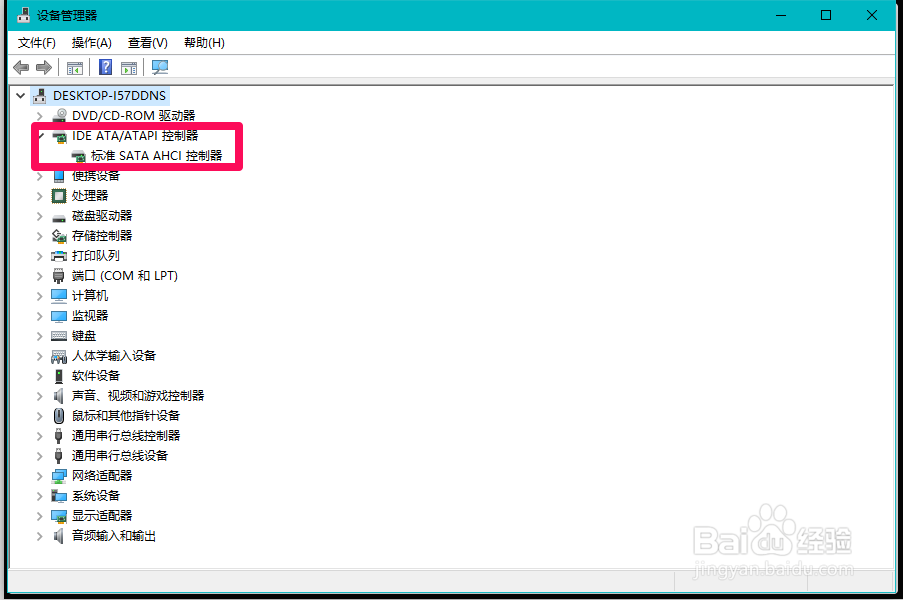Select the 网络适配器 label
The width and height of the screenshot is (903, 600).
click(x=102, y=476)
